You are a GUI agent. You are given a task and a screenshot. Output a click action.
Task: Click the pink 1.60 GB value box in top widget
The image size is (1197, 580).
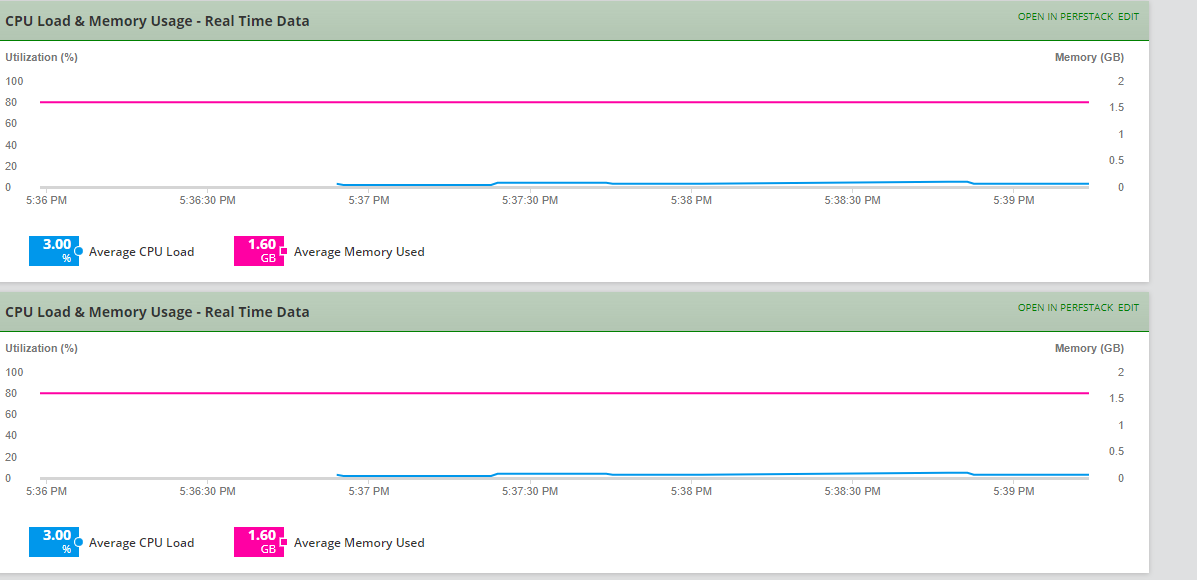[x=258, y=251]
